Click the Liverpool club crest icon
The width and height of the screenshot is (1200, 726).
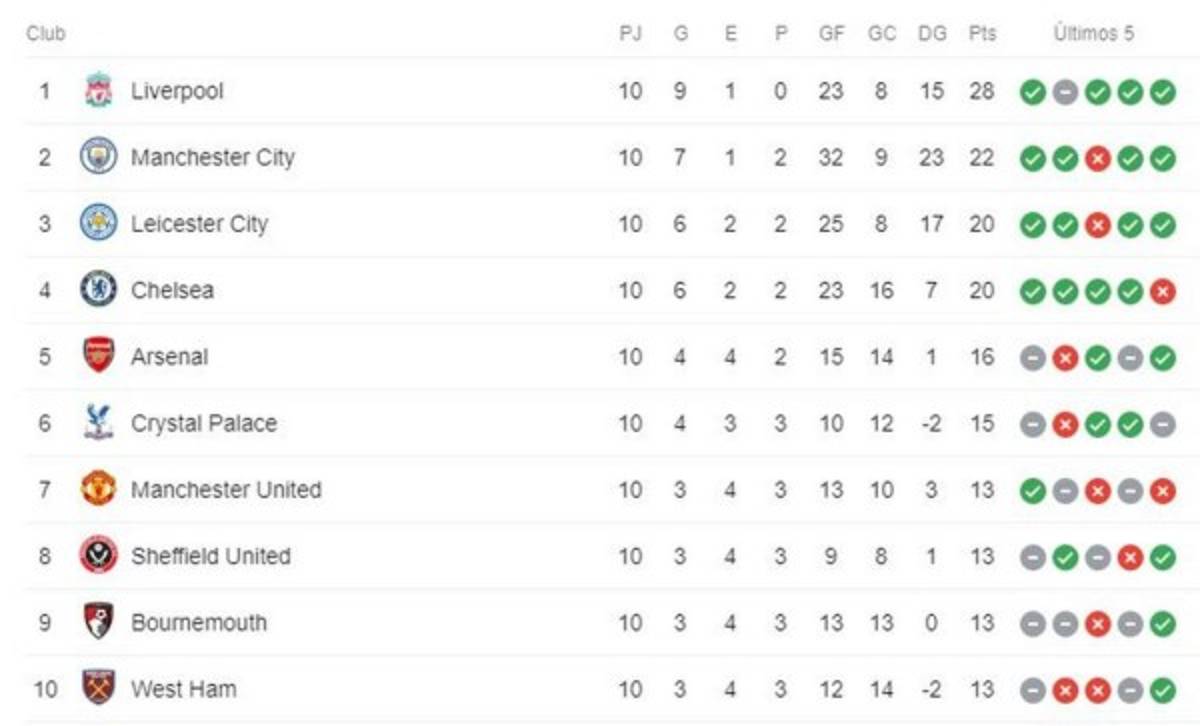(98, 91)
